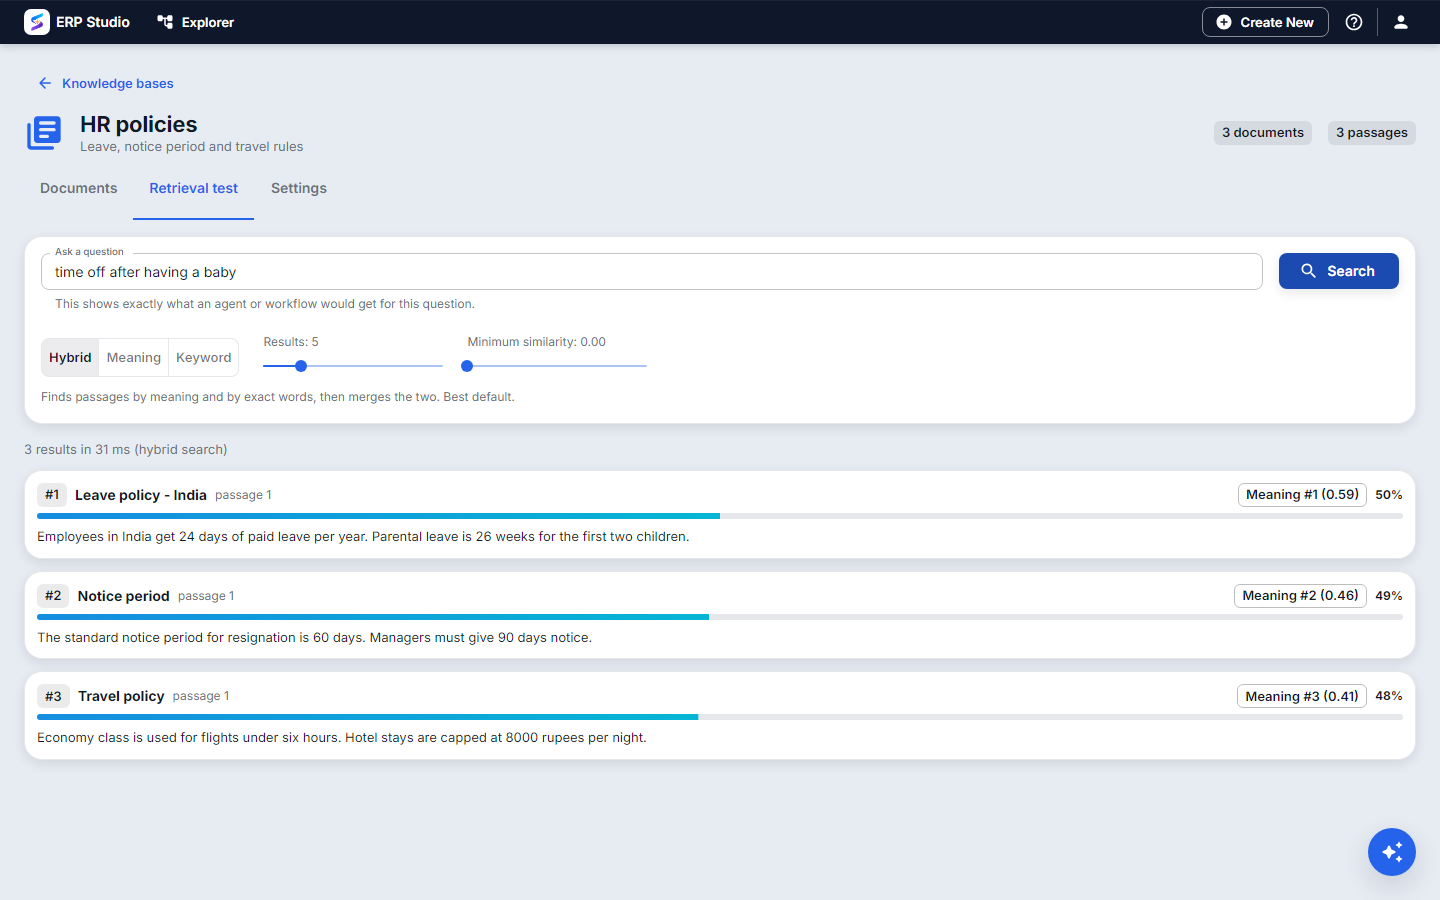Screen dimensions: 1440x900
Task: Click the HR policies document stack icon
Action: pyautogui.click(x=44, y=133)
